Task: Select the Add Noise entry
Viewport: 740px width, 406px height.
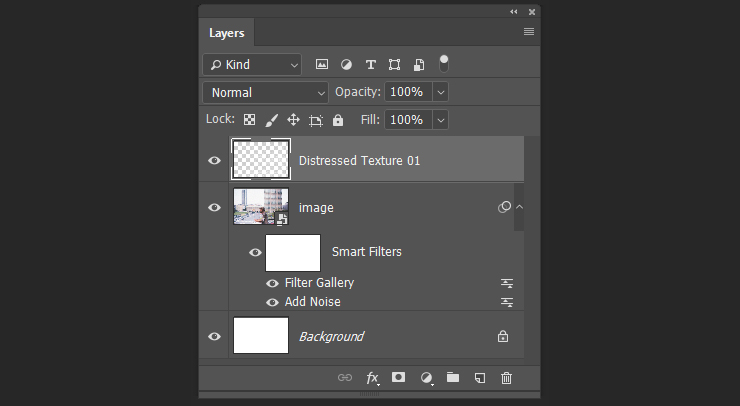Action: (312, 302)
